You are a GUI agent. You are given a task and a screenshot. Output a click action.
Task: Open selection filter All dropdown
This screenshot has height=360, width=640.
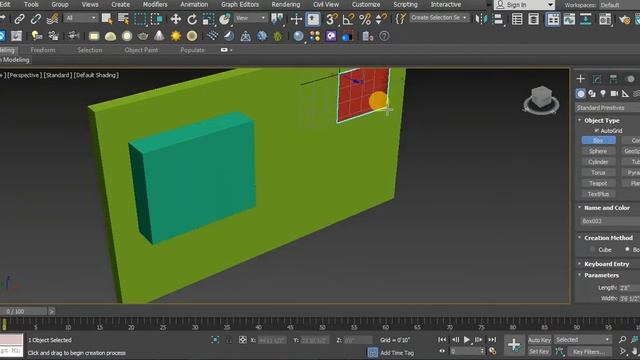pyautogui.click(x=81, y=18)
